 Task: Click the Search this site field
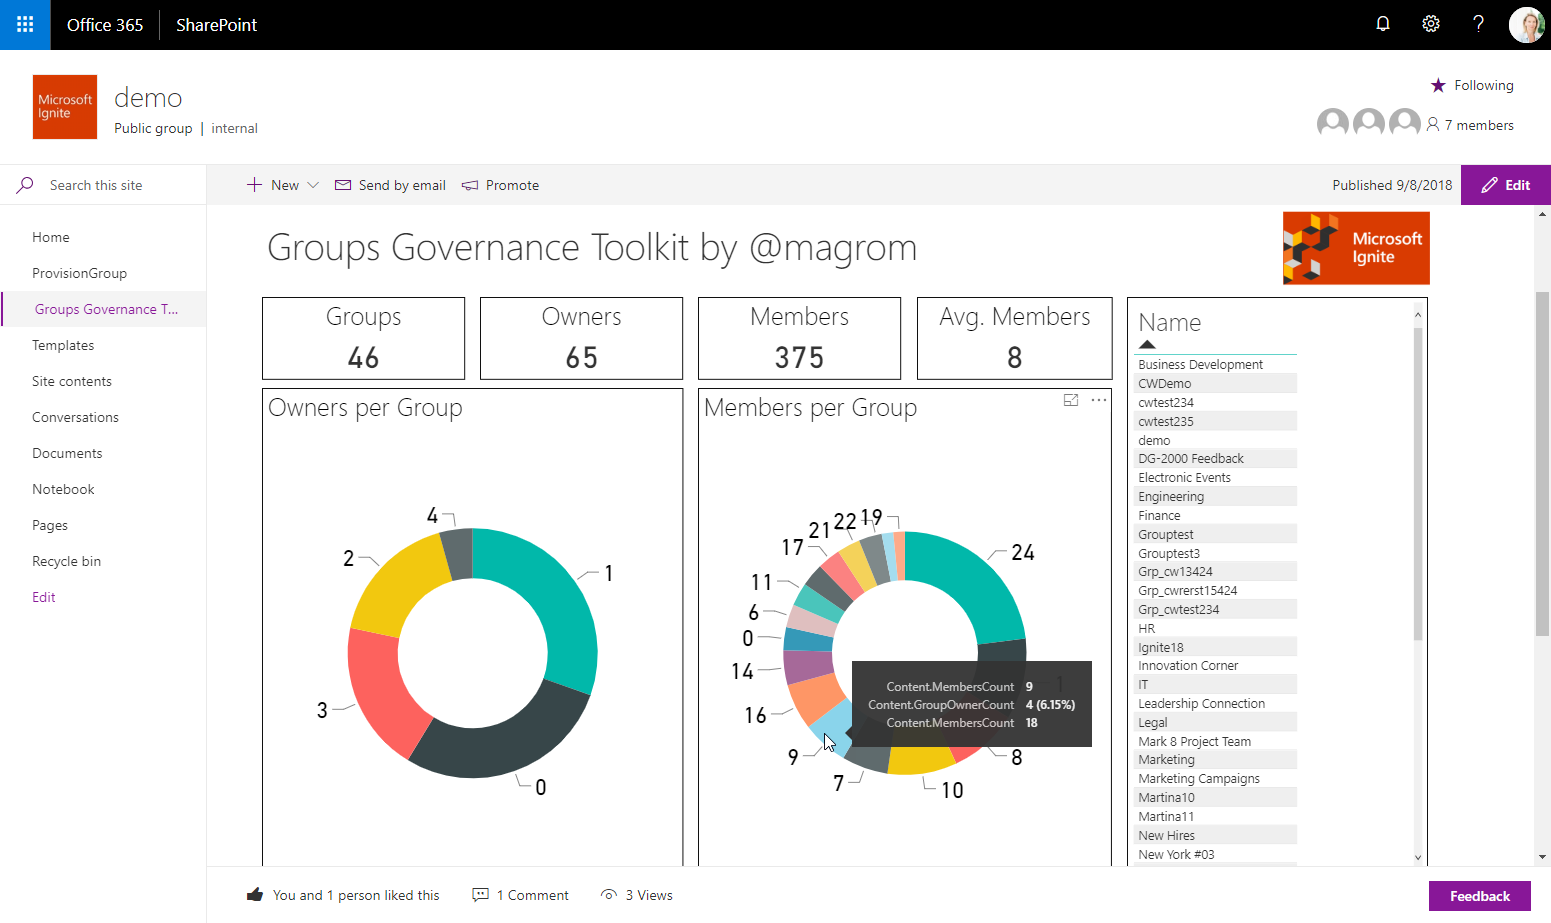[x=110, y=185]
